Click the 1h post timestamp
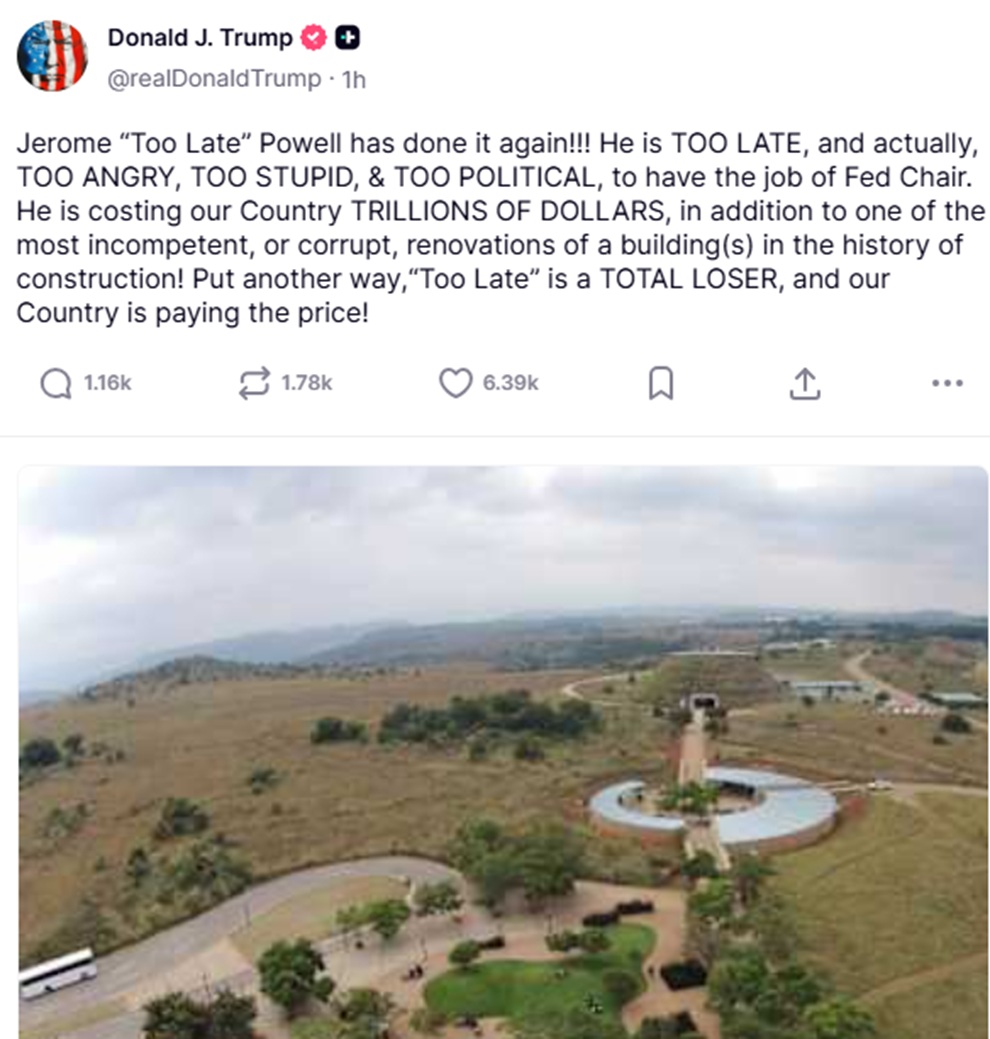990x1039 pixels. (x=354, y=80)
